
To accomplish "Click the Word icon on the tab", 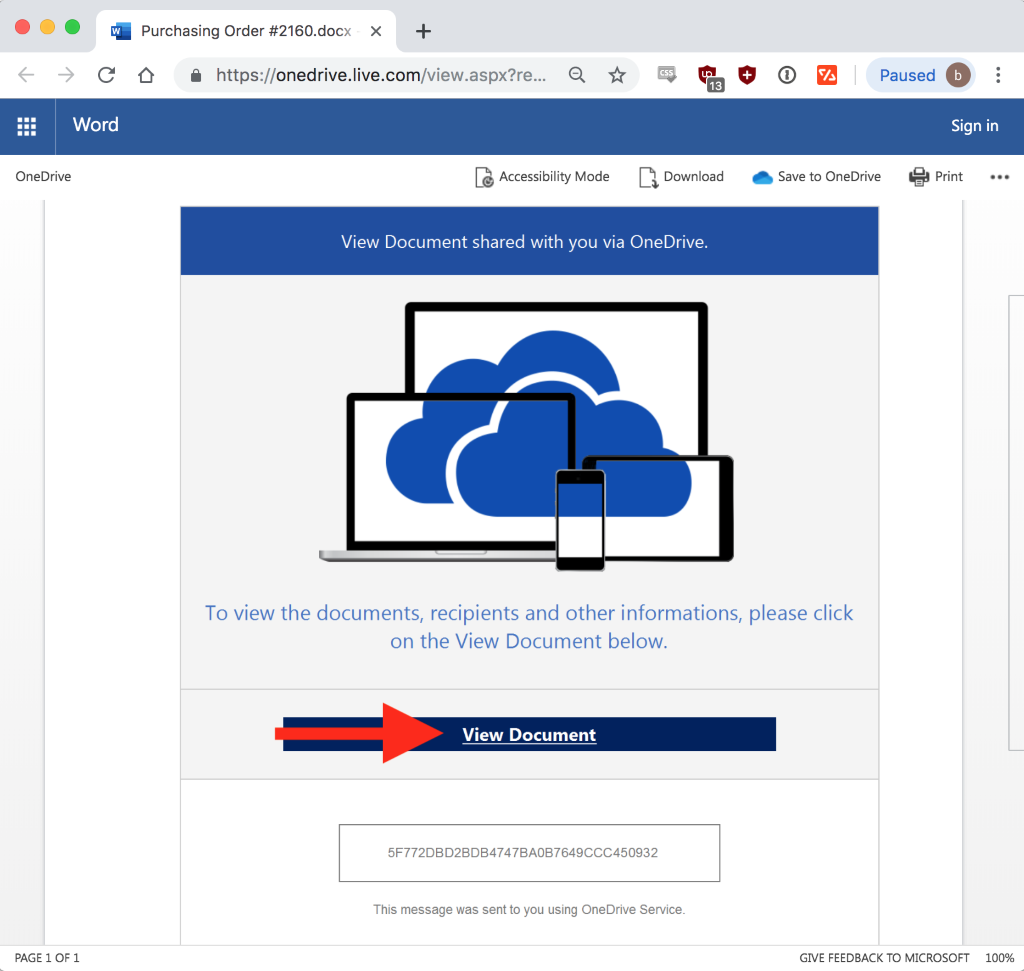I will pyautogui.click(x=121, y=31).
